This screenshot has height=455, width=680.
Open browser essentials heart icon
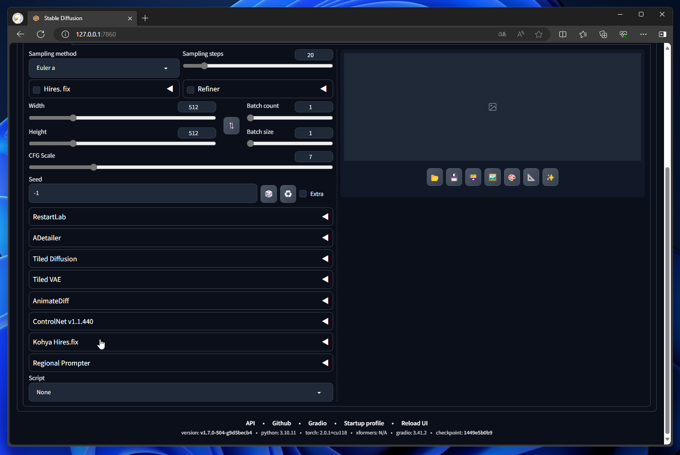tap(623, 34)
